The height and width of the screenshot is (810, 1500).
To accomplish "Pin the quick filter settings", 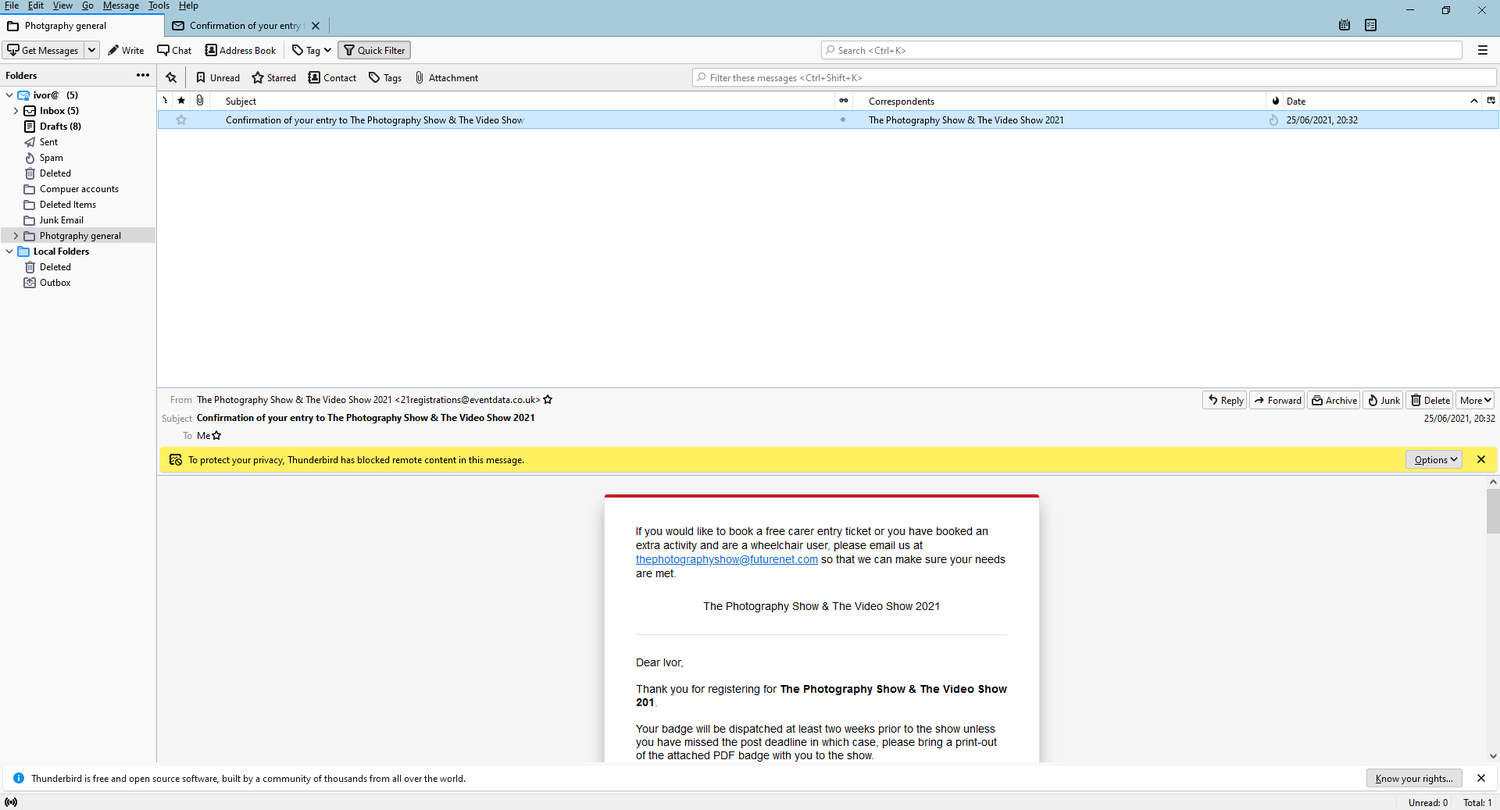I will pos(171,77).
